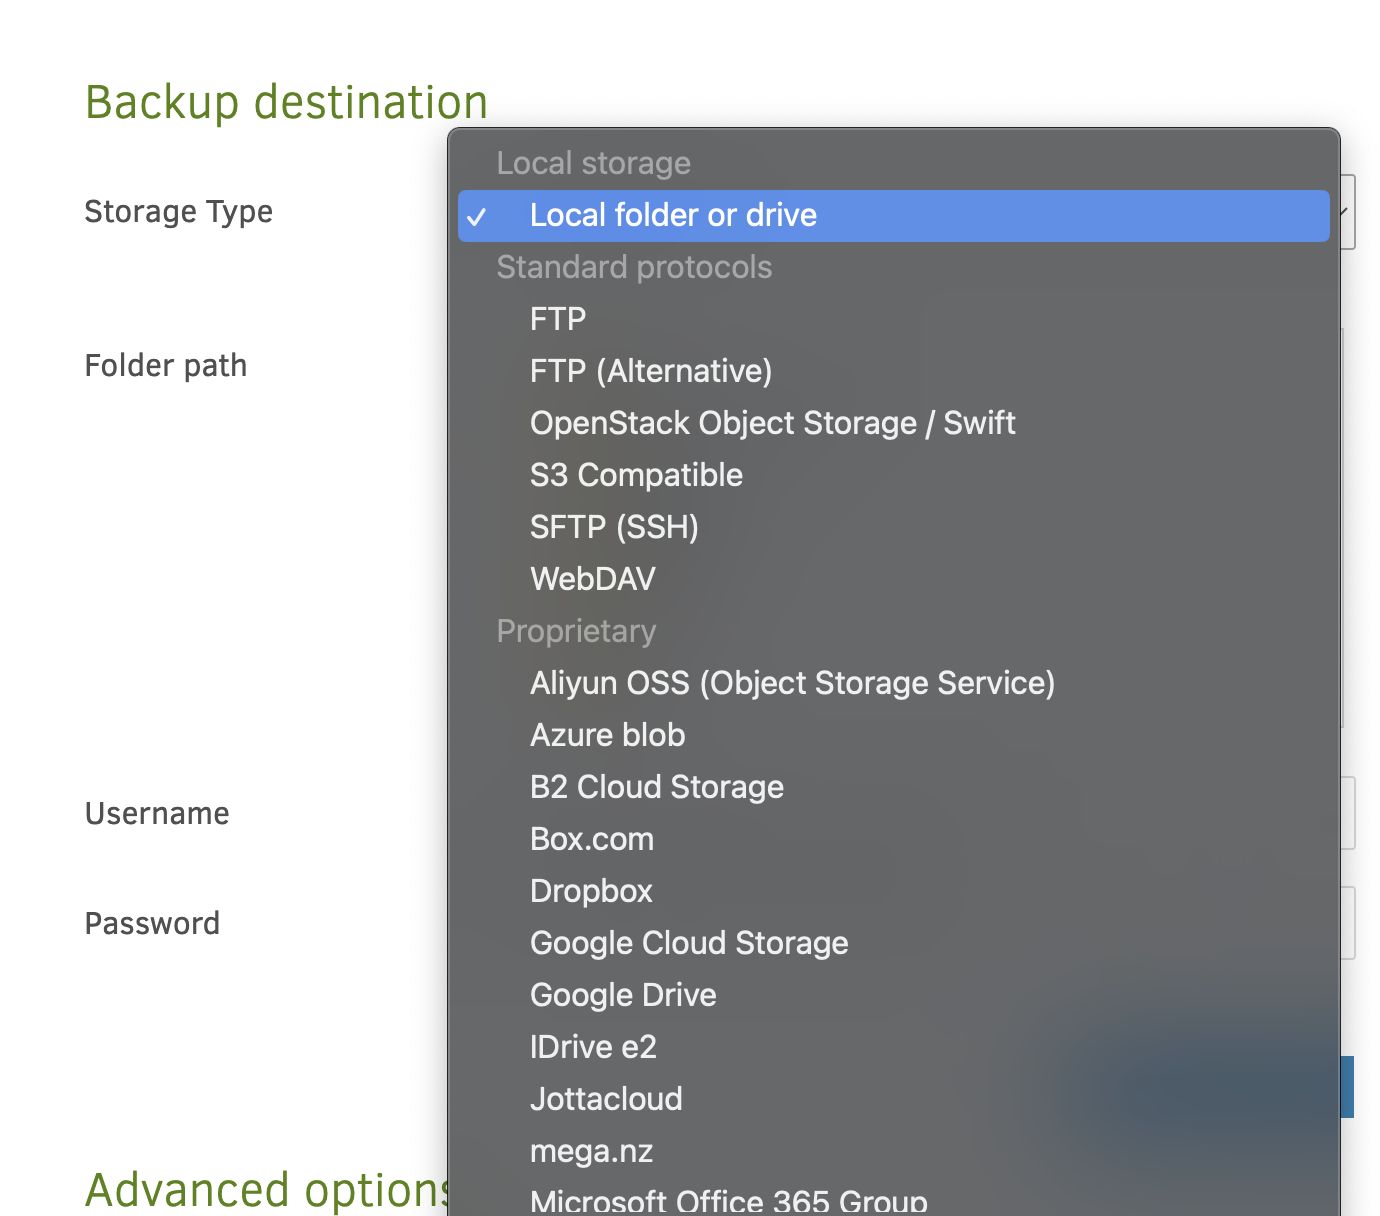Choose WebDAV storage type

893,579
